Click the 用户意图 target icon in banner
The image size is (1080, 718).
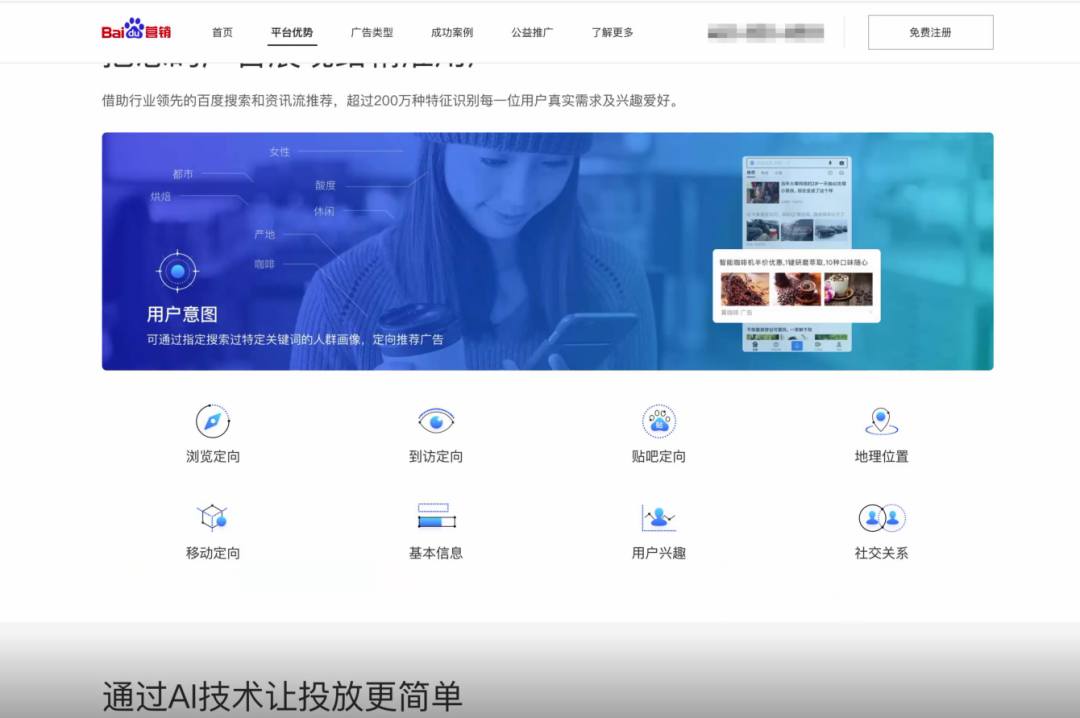point(178,271)
